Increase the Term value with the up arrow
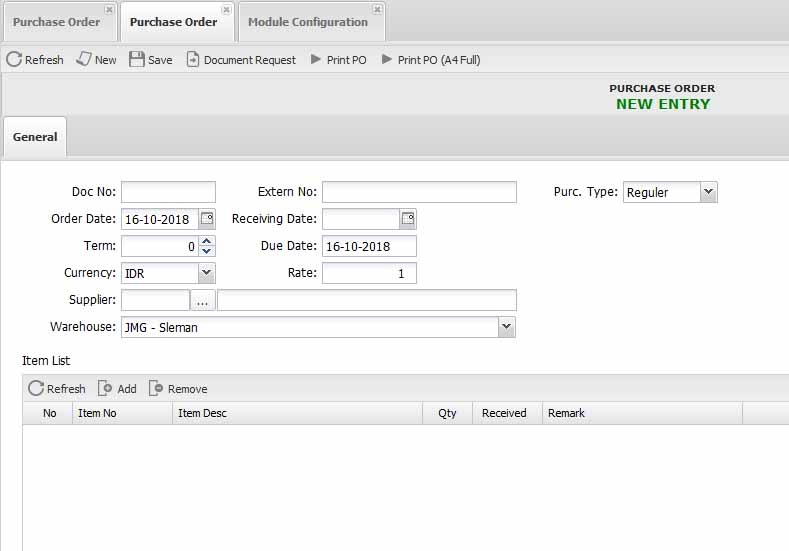 tap(207, 241)
